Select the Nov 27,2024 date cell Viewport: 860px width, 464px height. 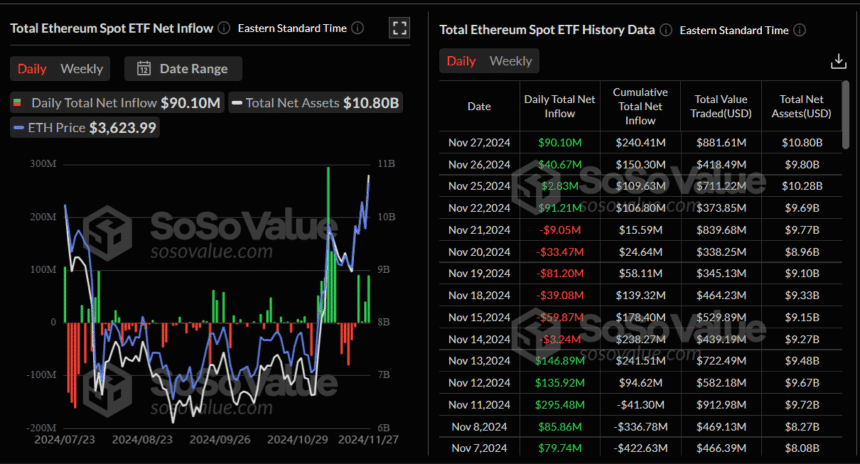pyautogui.click(x=479, y=143)
